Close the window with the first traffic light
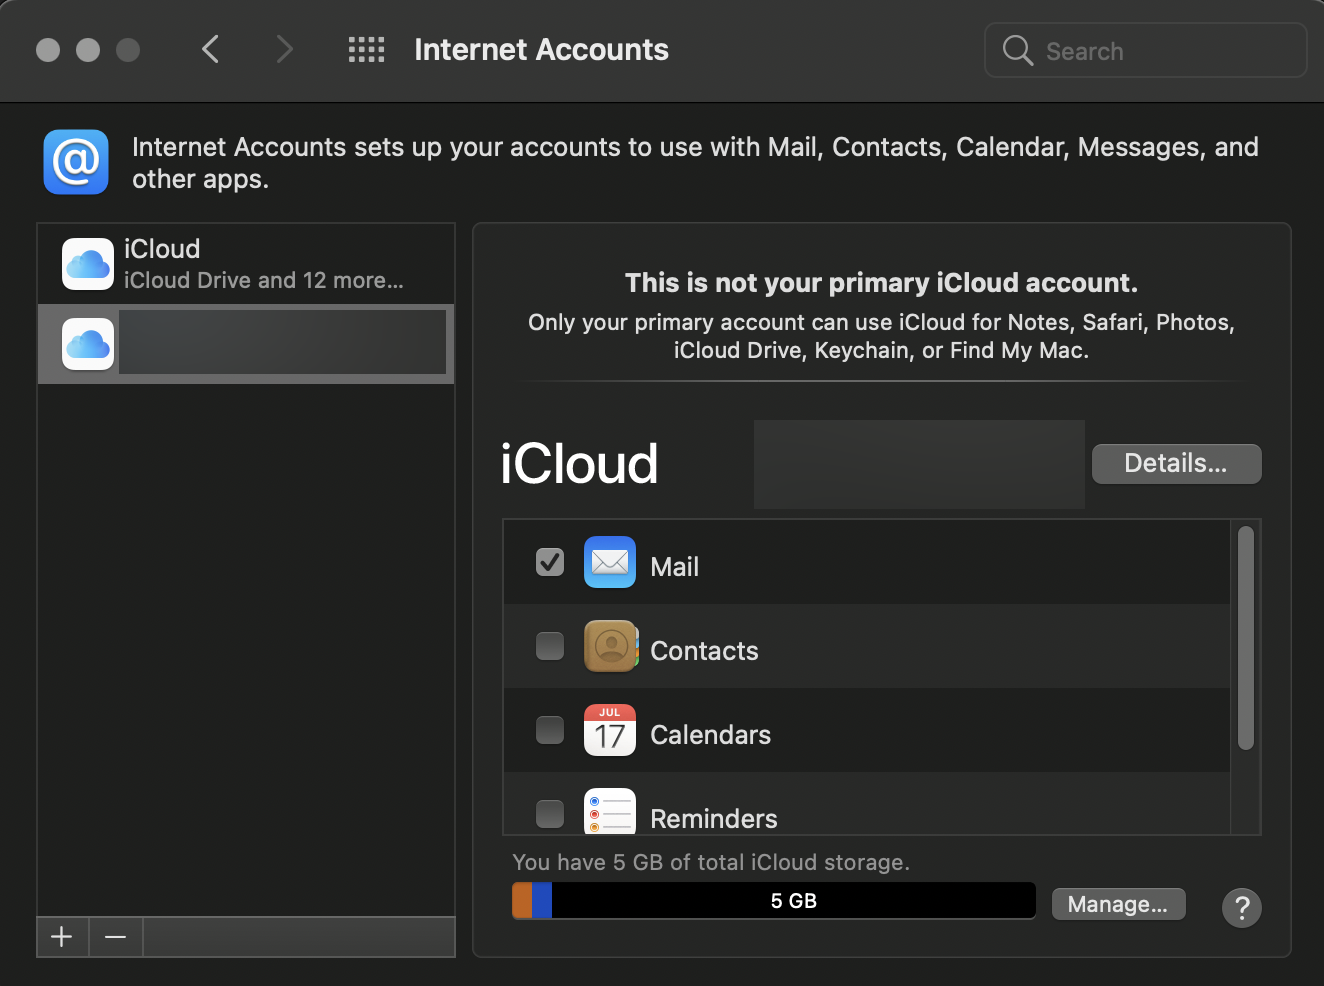Viewport: 1324px width, 986px height. [x=48, y=50]
